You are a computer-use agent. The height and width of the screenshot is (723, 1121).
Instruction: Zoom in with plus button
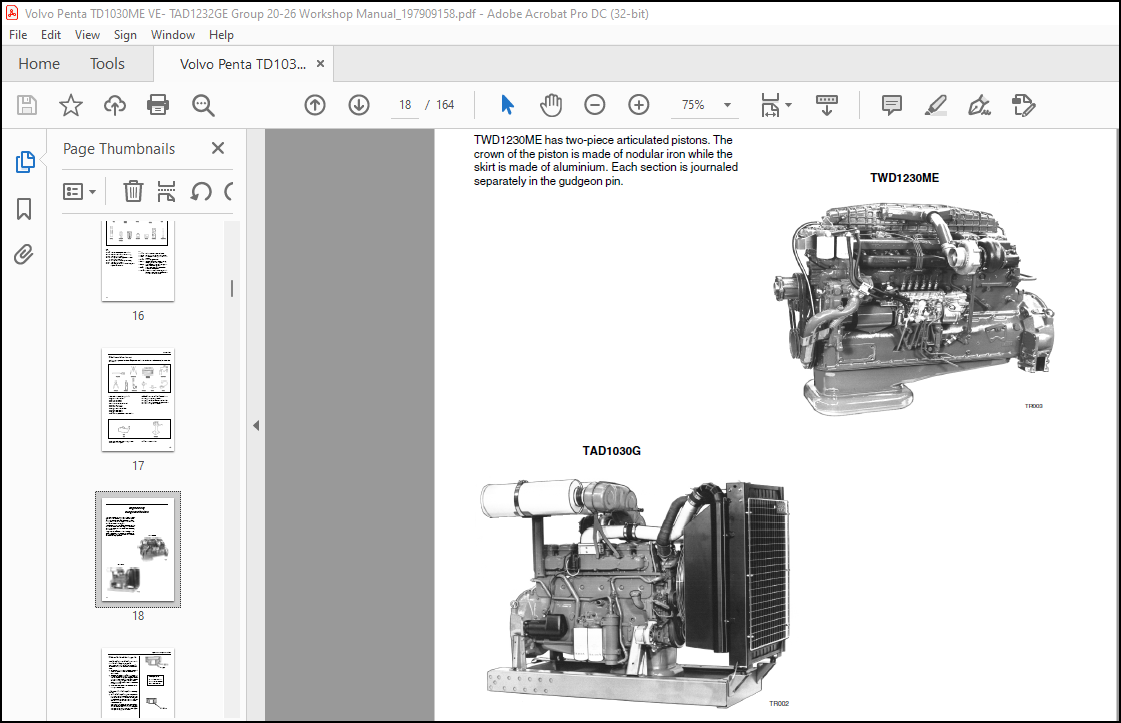(x=638, y=105)
